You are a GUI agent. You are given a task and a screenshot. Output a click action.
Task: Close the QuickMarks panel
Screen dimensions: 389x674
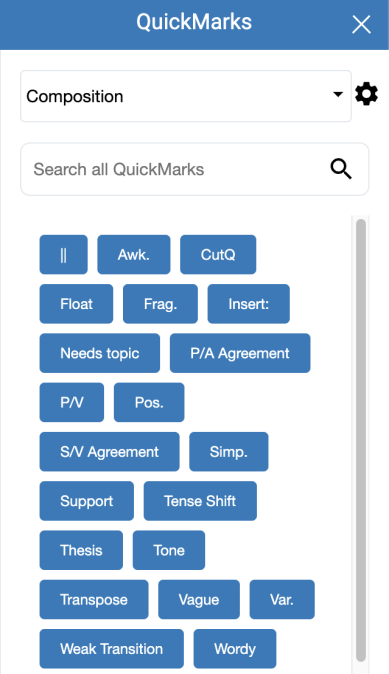(361, 25)
